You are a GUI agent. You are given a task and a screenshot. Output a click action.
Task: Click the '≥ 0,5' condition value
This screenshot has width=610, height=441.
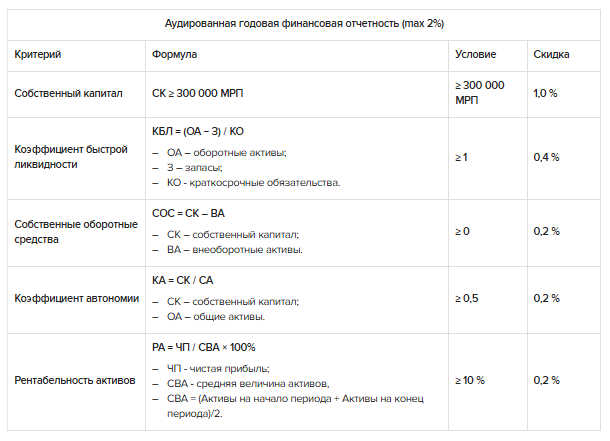(x=468, y=298)
